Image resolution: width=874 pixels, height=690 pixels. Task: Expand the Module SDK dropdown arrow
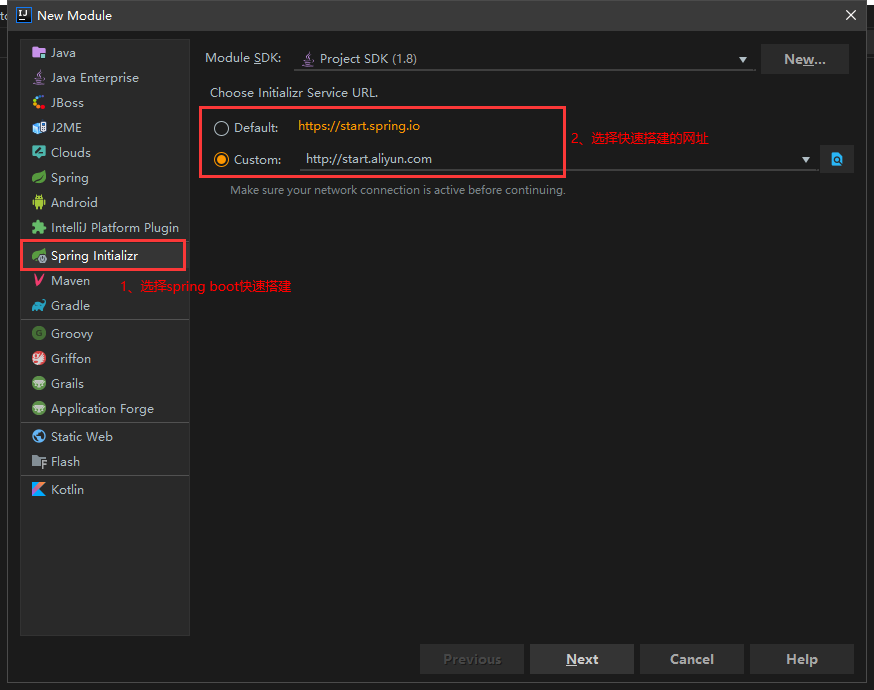coord(742,60)
